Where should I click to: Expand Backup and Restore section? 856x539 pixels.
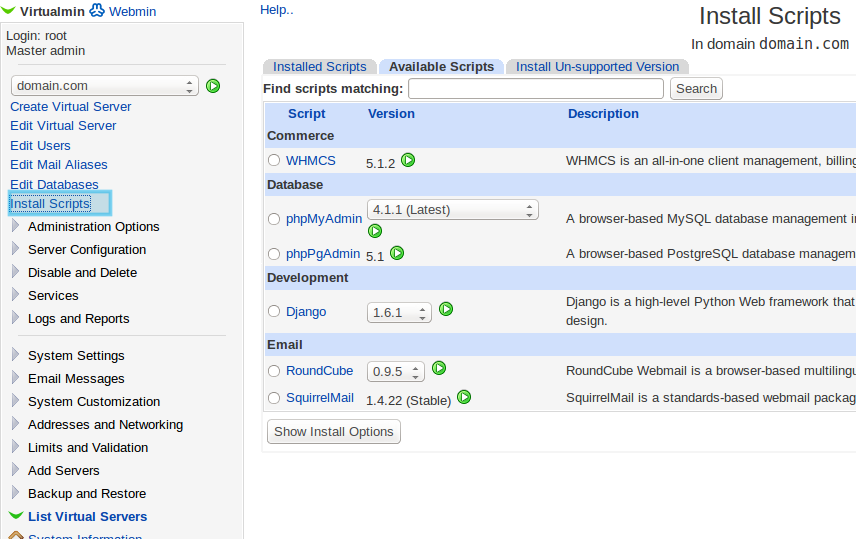15,494
